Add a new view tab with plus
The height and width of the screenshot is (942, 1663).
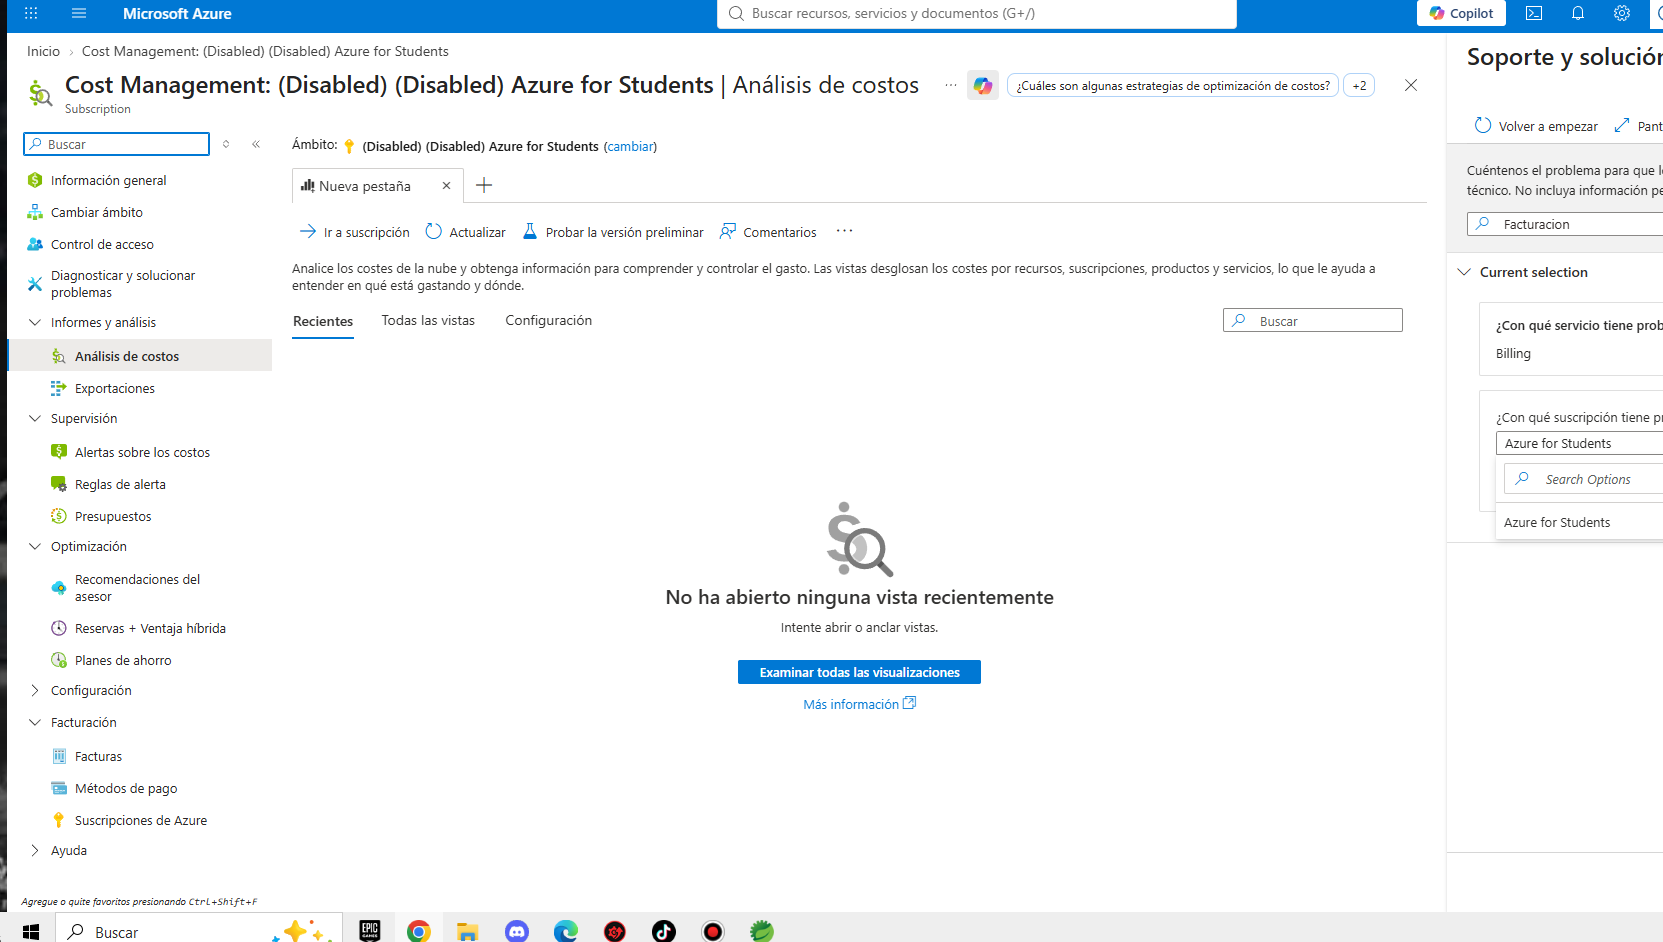pyautogui.click(x=484, y=185)
